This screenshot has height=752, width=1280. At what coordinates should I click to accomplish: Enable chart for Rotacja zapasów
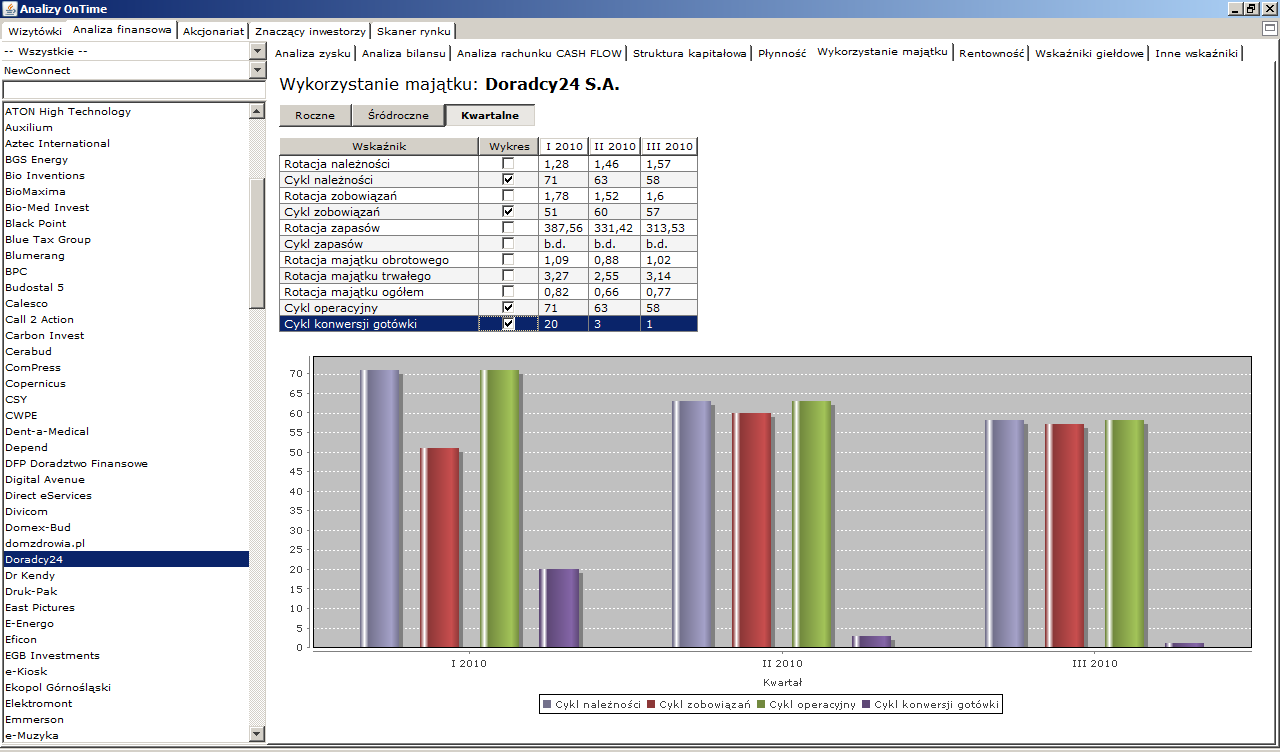(x=508, y=228)
